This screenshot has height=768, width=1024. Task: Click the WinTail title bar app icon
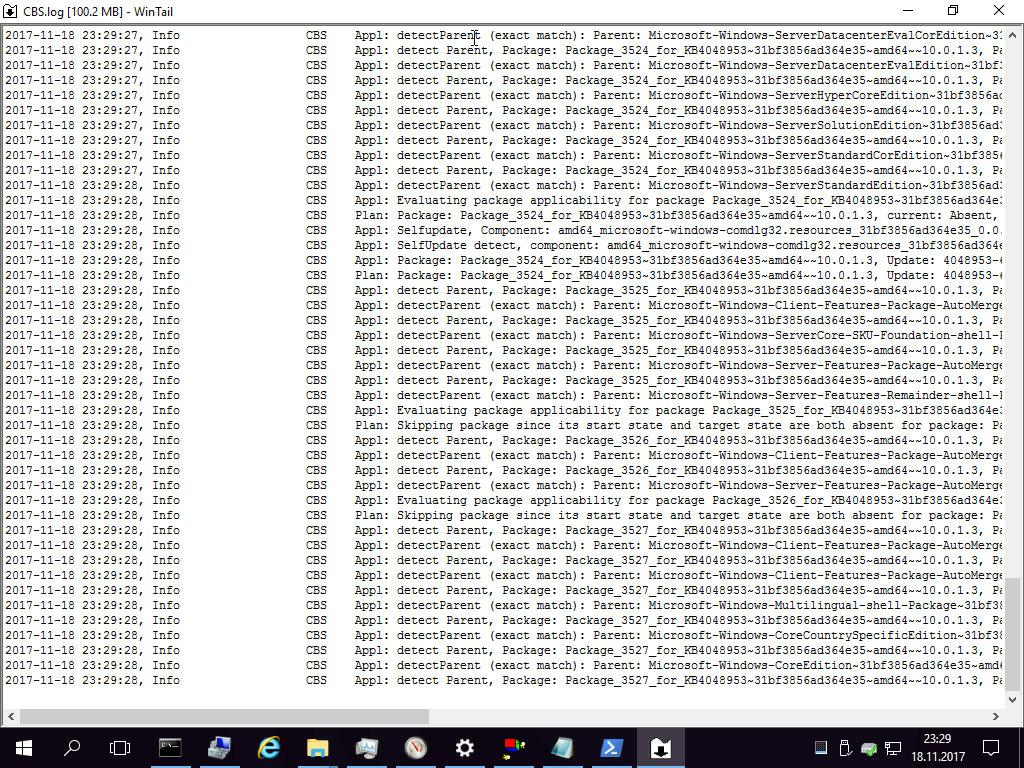[x=11, y=11]
